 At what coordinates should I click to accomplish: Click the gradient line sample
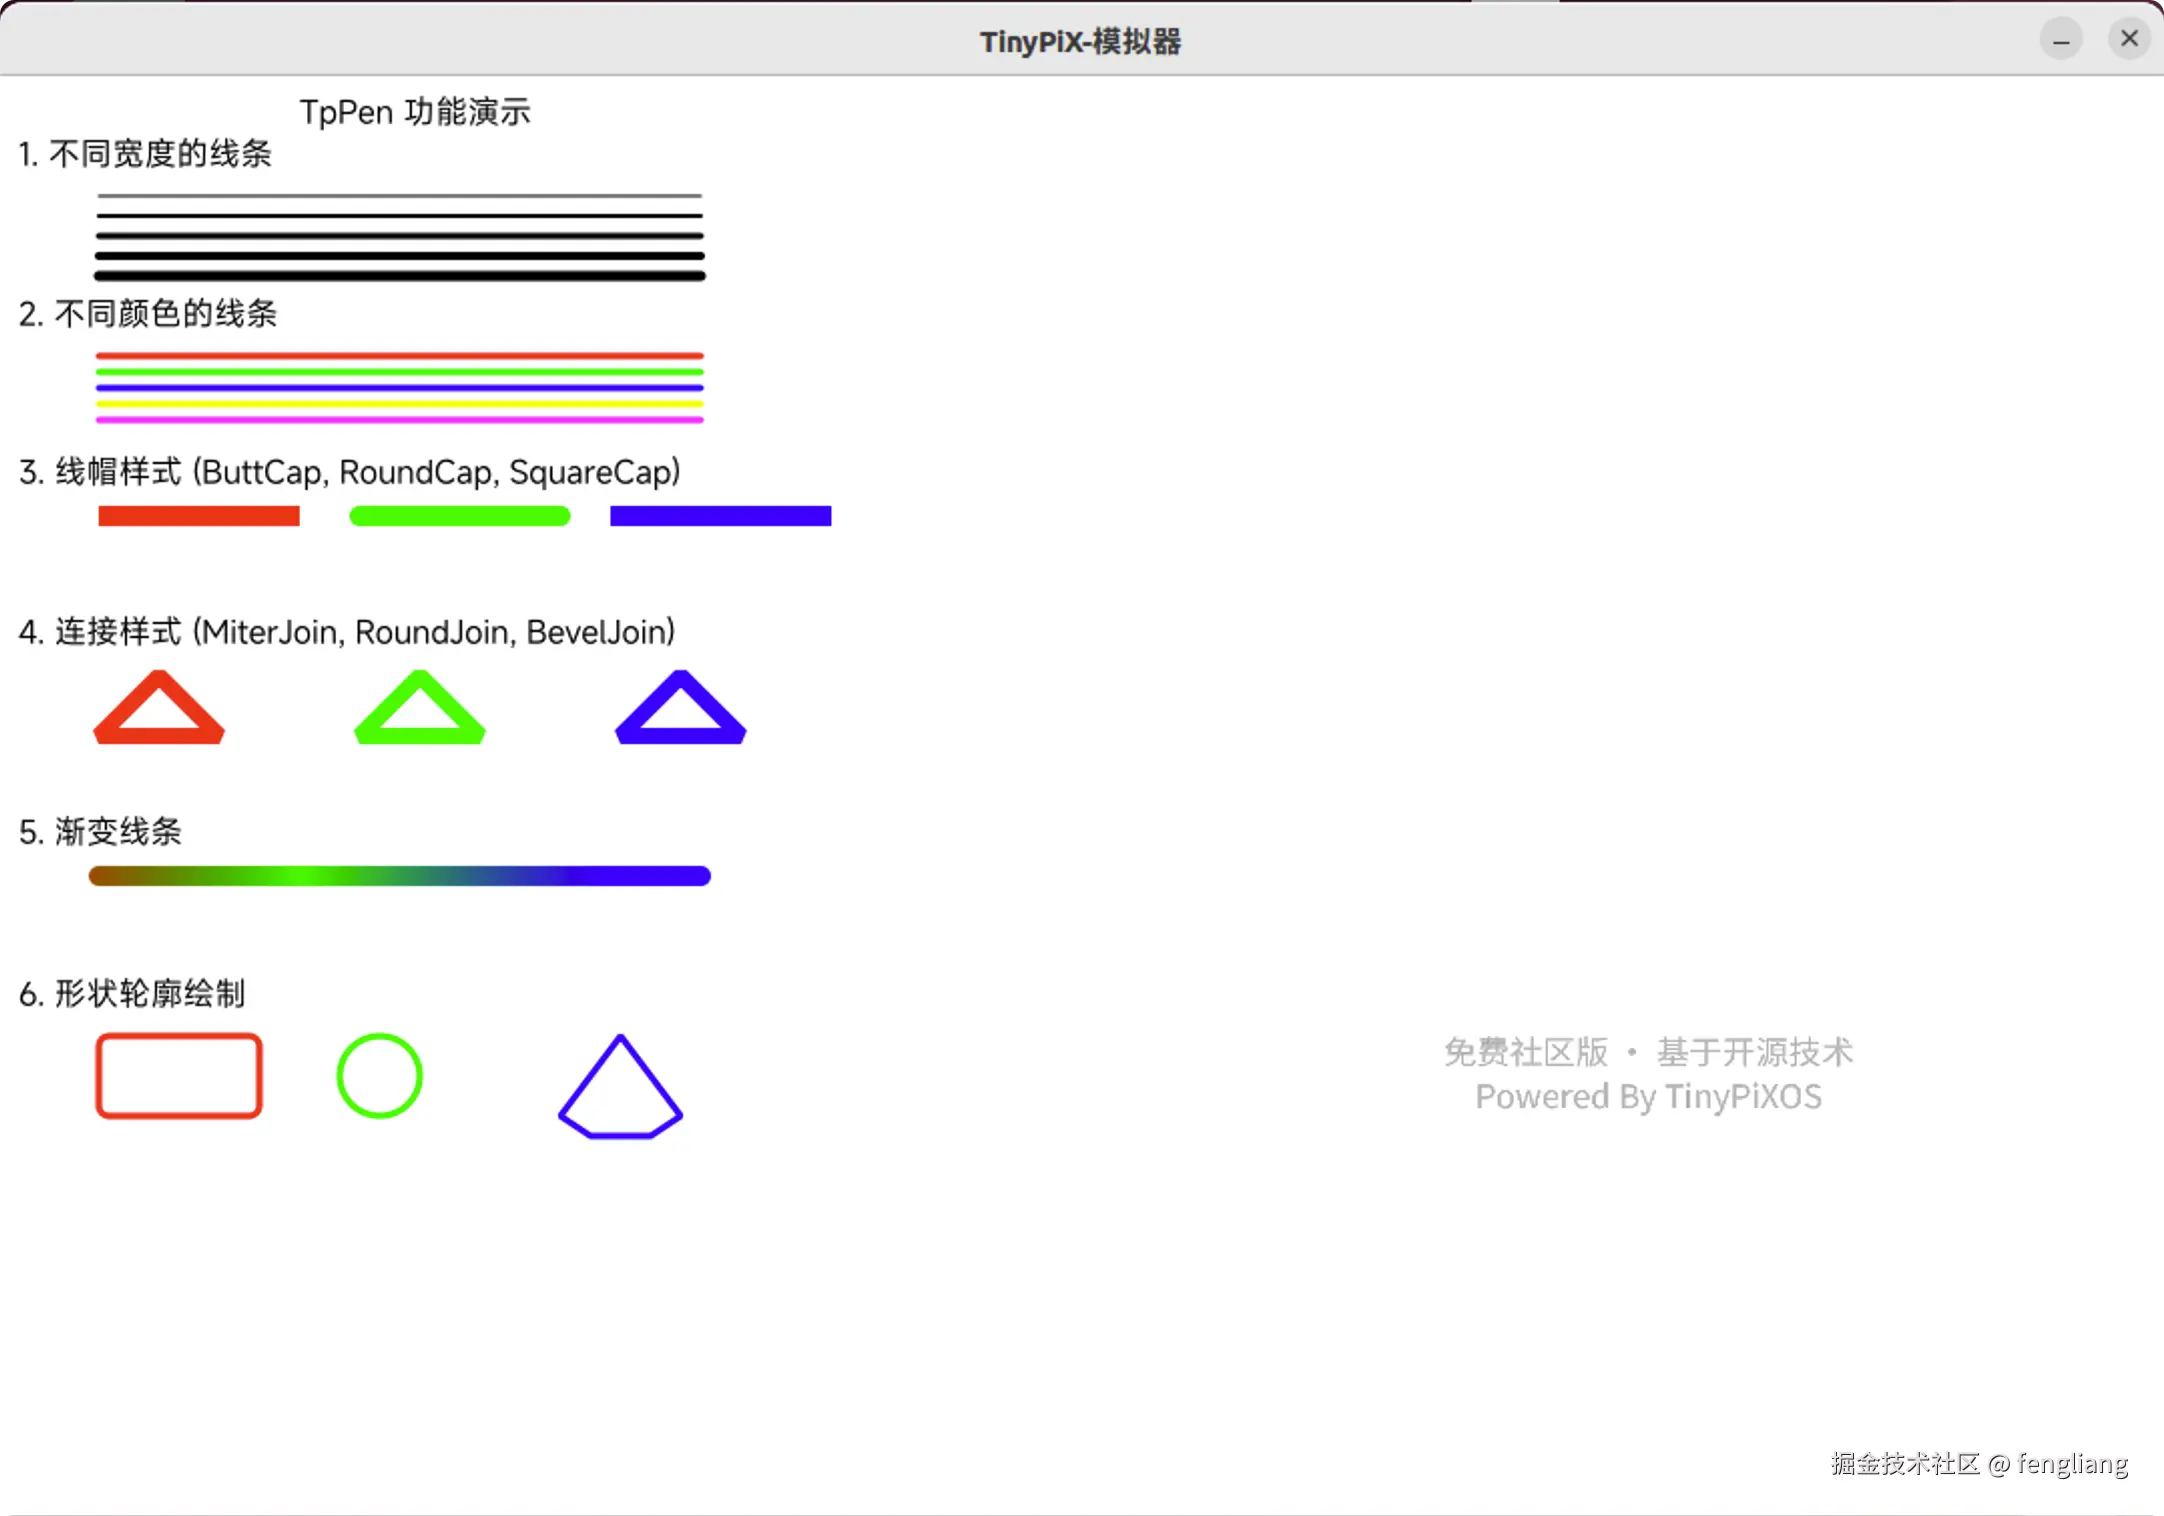pos(398,876)
